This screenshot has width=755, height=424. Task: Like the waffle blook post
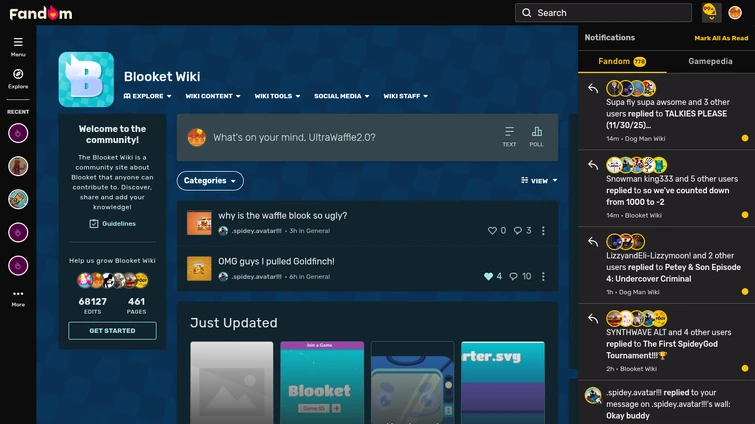click(x=492, y=231)
